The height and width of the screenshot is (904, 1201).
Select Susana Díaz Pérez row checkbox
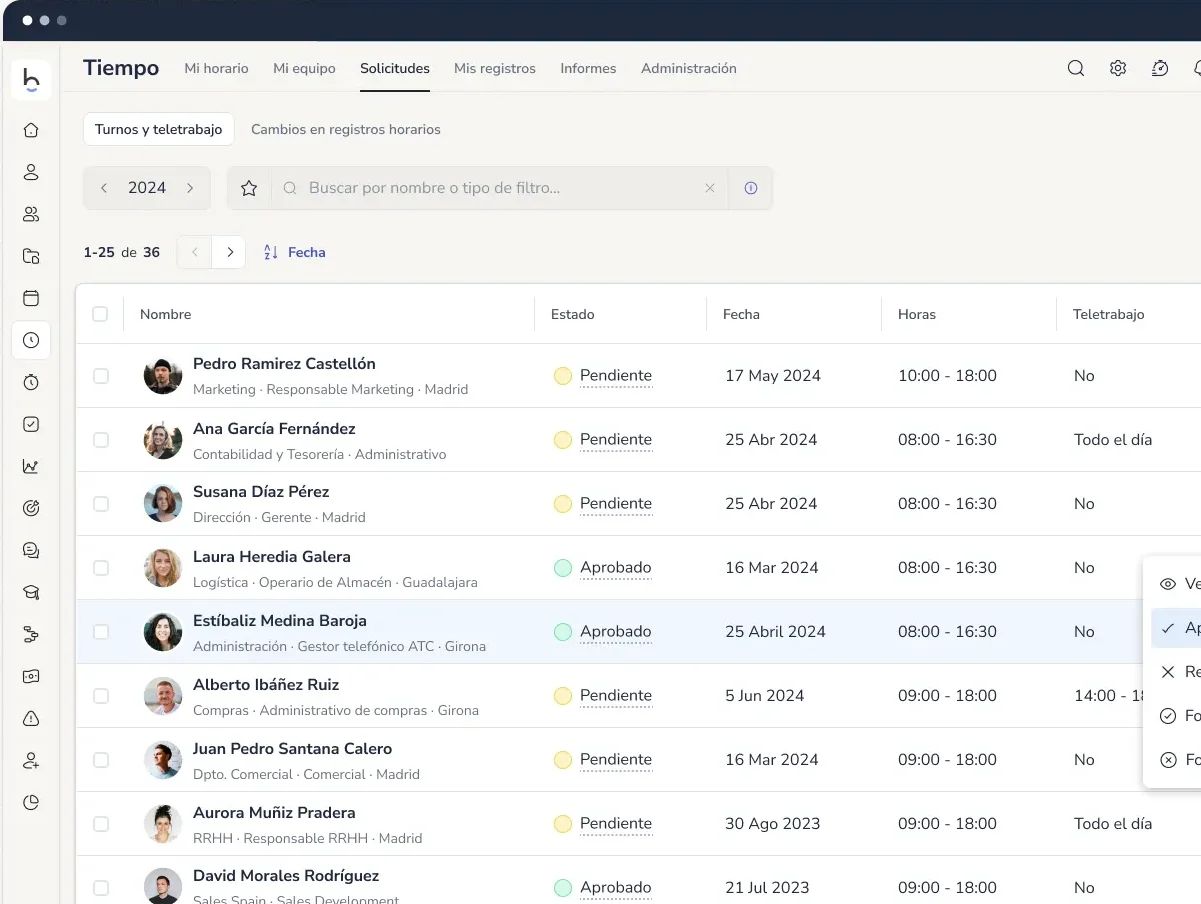[101, 504]
